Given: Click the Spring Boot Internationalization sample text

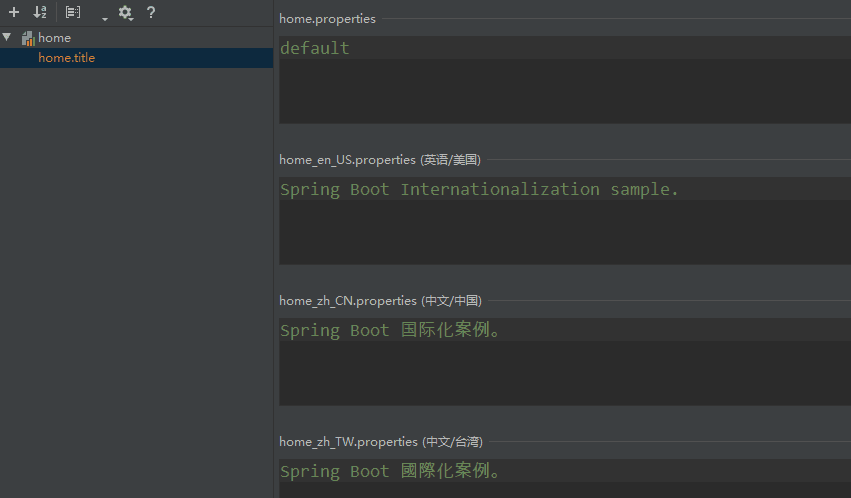Looking at the screenshot, I should (479, 189).
